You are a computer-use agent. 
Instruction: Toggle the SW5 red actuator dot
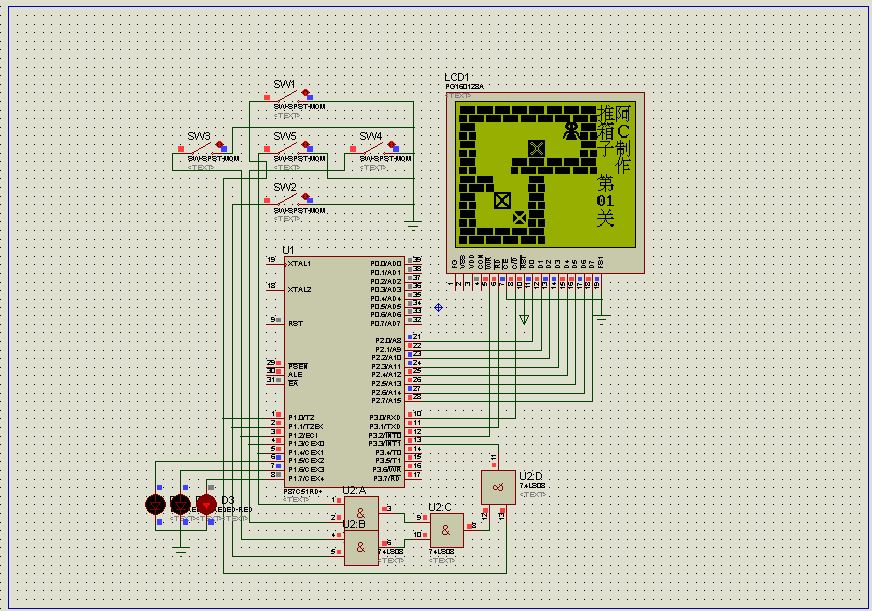pos(305,145)
